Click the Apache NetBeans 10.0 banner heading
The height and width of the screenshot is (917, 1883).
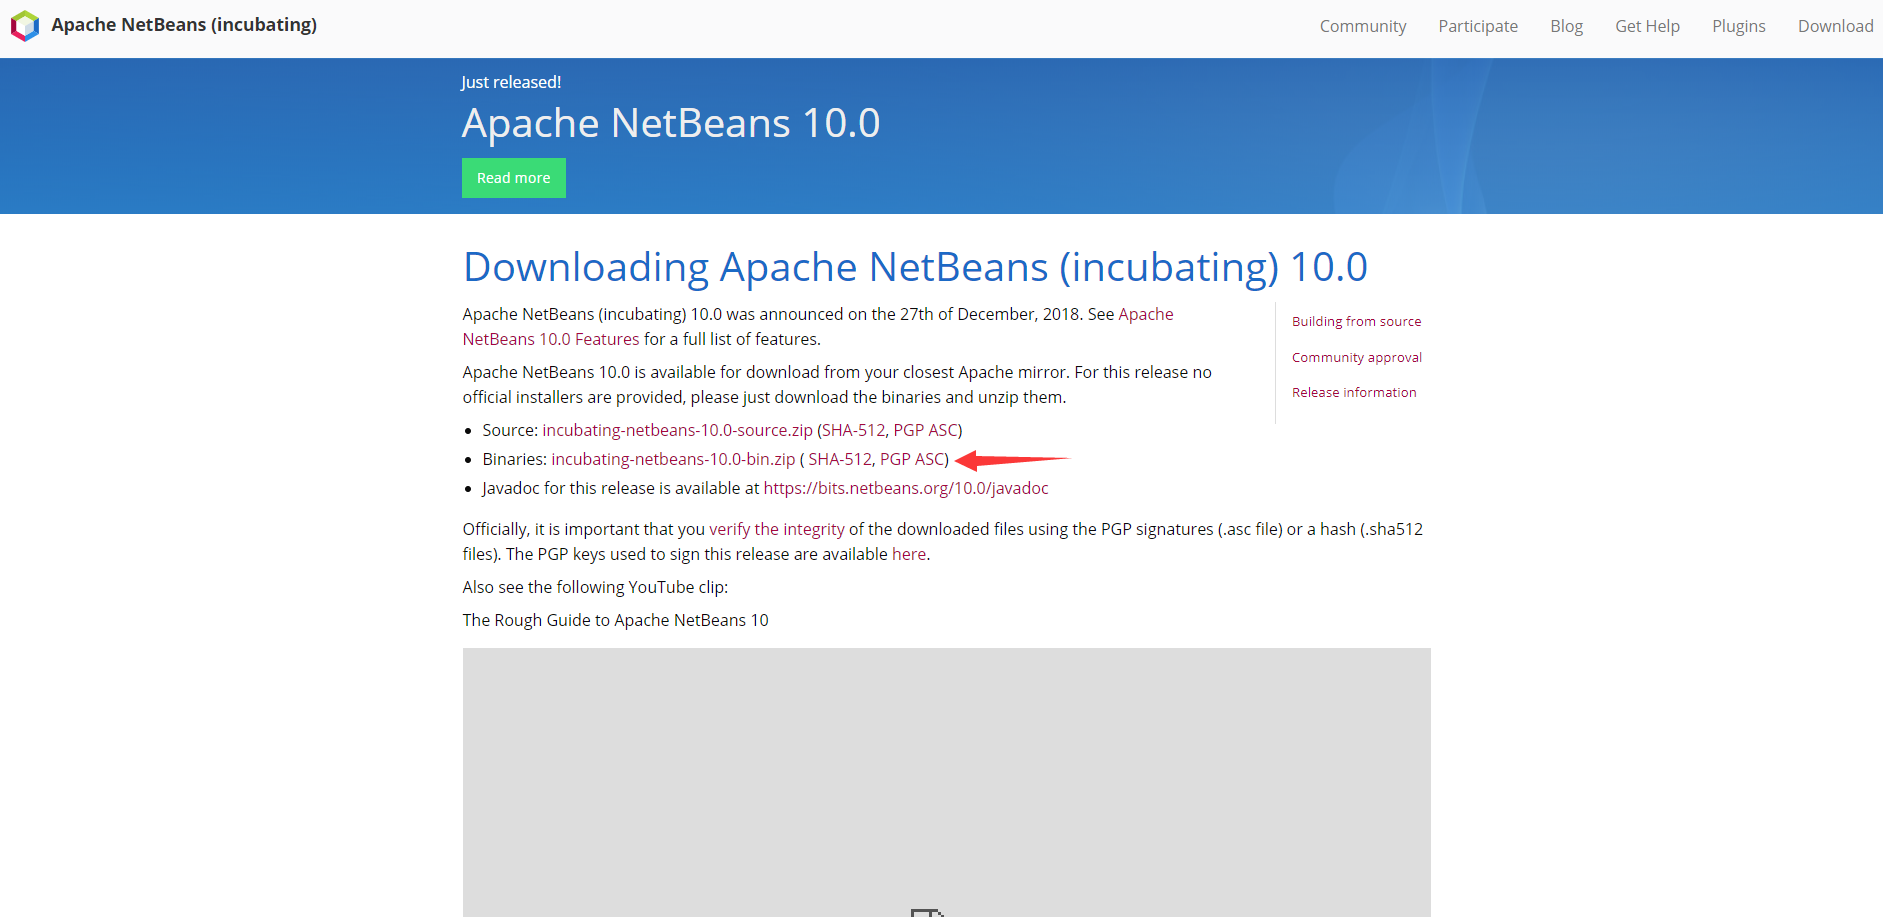(671, 123)
